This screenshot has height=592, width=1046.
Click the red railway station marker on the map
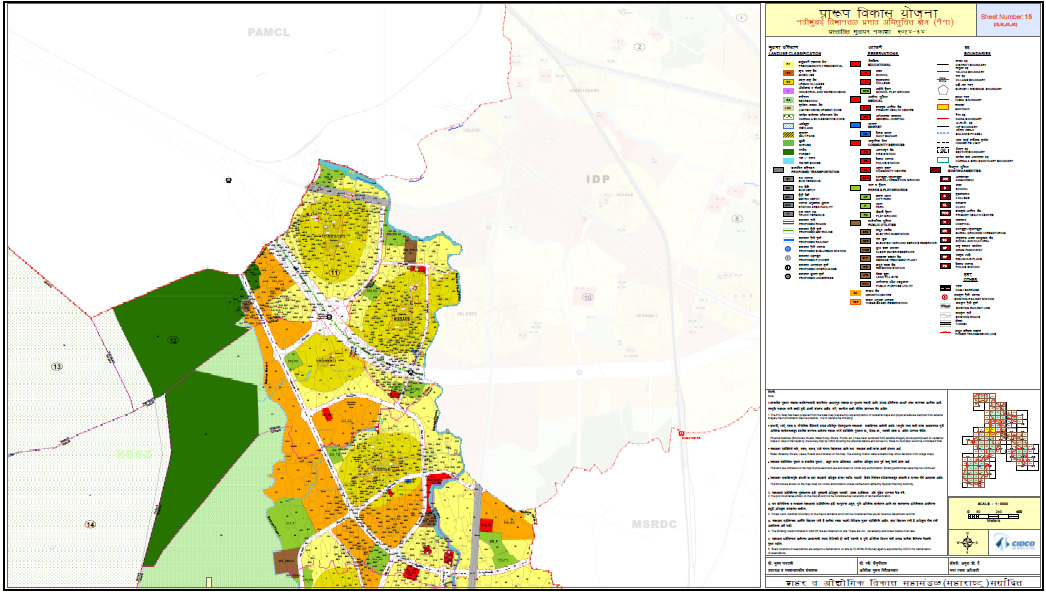pos(681,434)
